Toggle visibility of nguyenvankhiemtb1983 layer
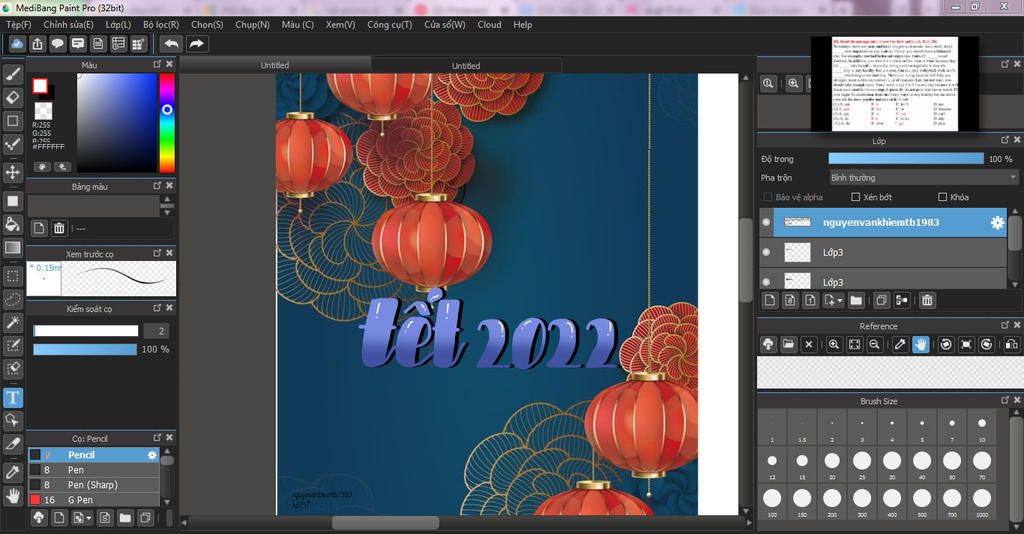The width and height of the screenshot is (1024, 534). tap(766, 222)
